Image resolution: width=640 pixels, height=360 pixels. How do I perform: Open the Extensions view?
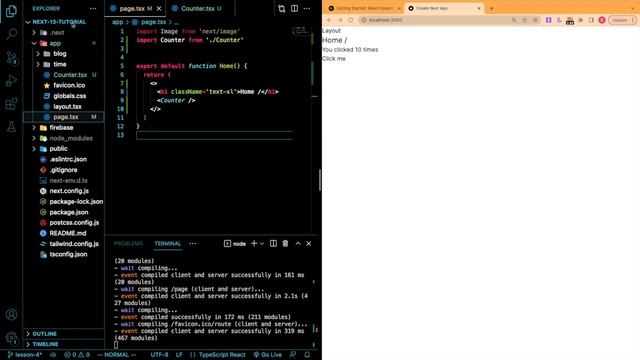tap(11, 104)
